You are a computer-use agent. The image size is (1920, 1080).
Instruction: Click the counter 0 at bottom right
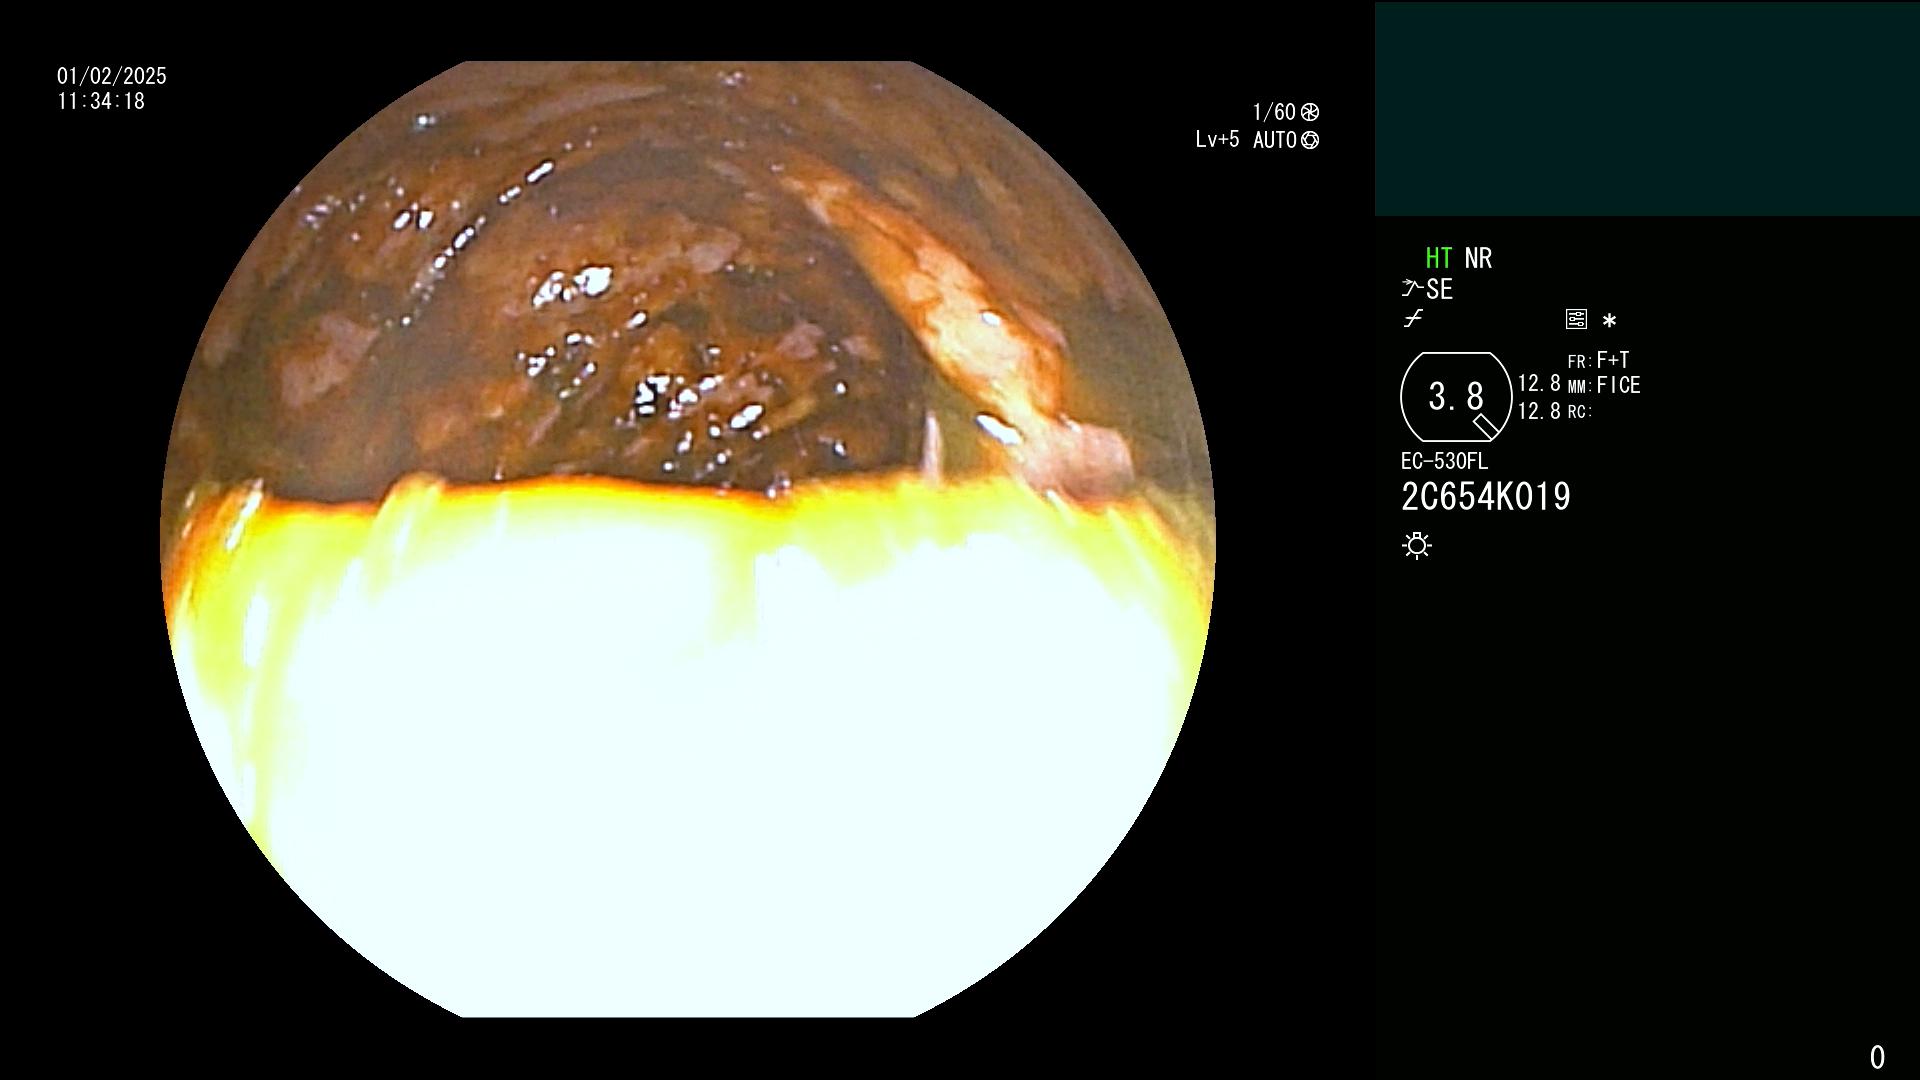tap(1877, 1057)
